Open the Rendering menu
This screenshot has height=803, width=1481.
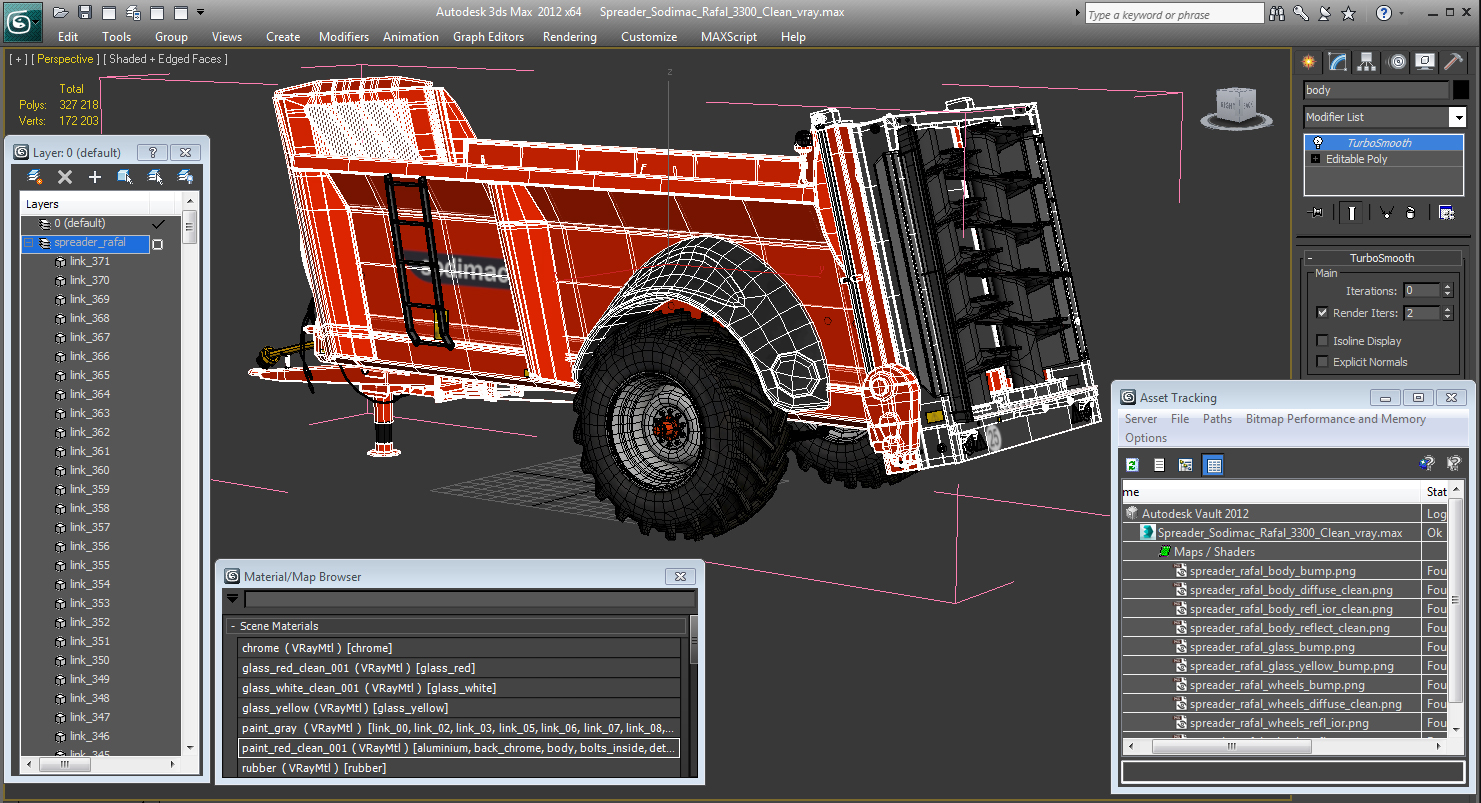(x=570, y=37)
